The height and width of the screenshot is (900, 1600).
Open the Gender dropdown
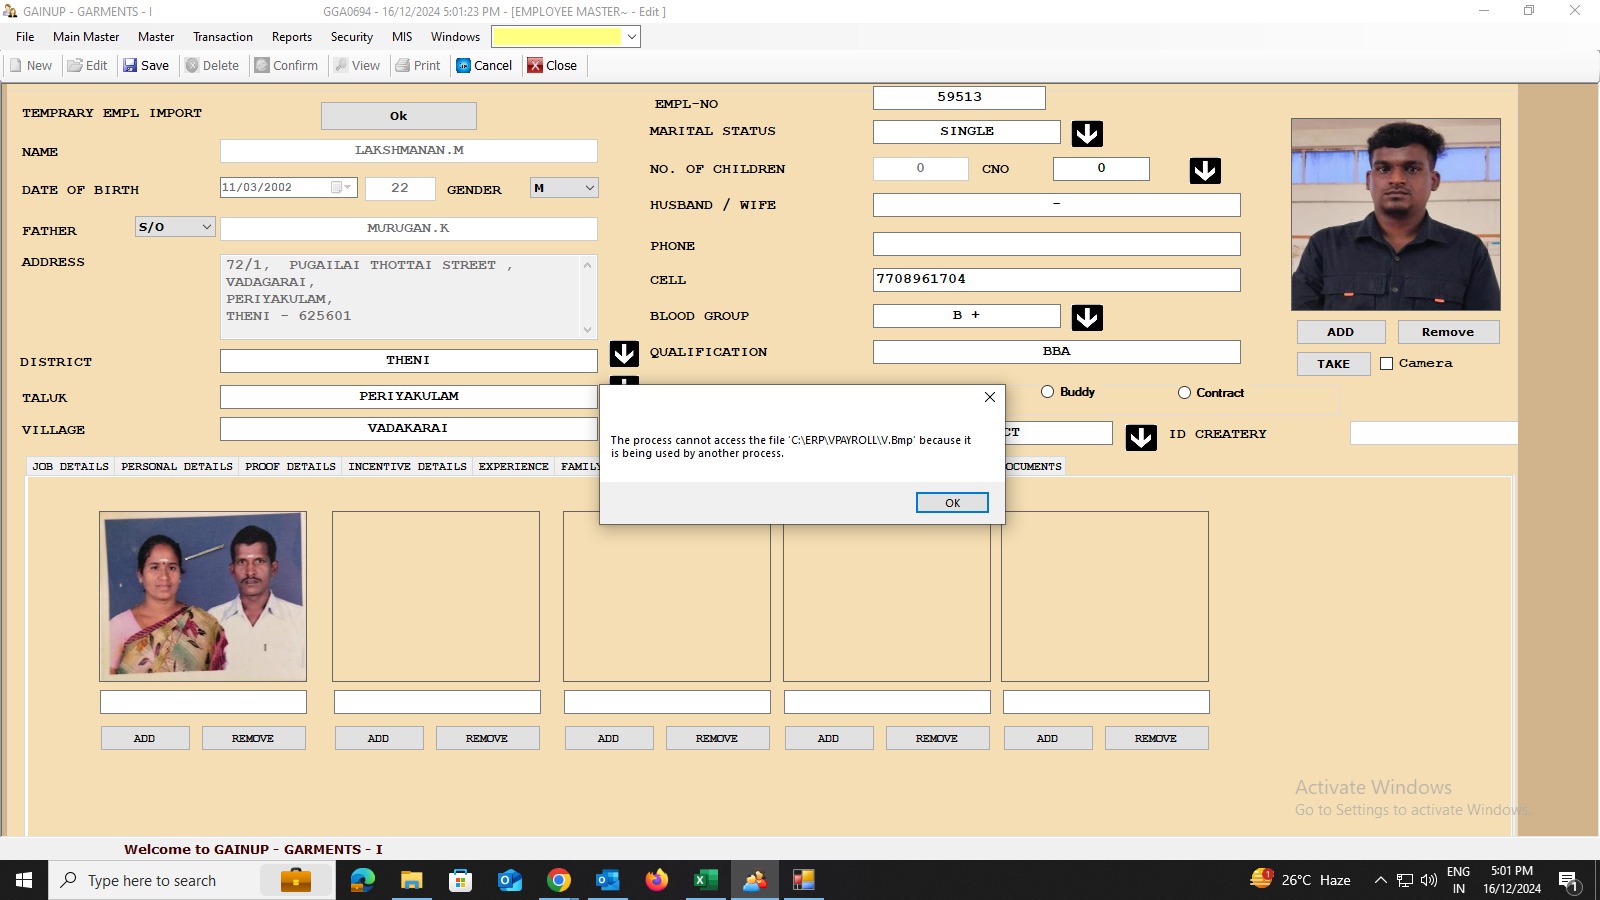click(589, 188)
